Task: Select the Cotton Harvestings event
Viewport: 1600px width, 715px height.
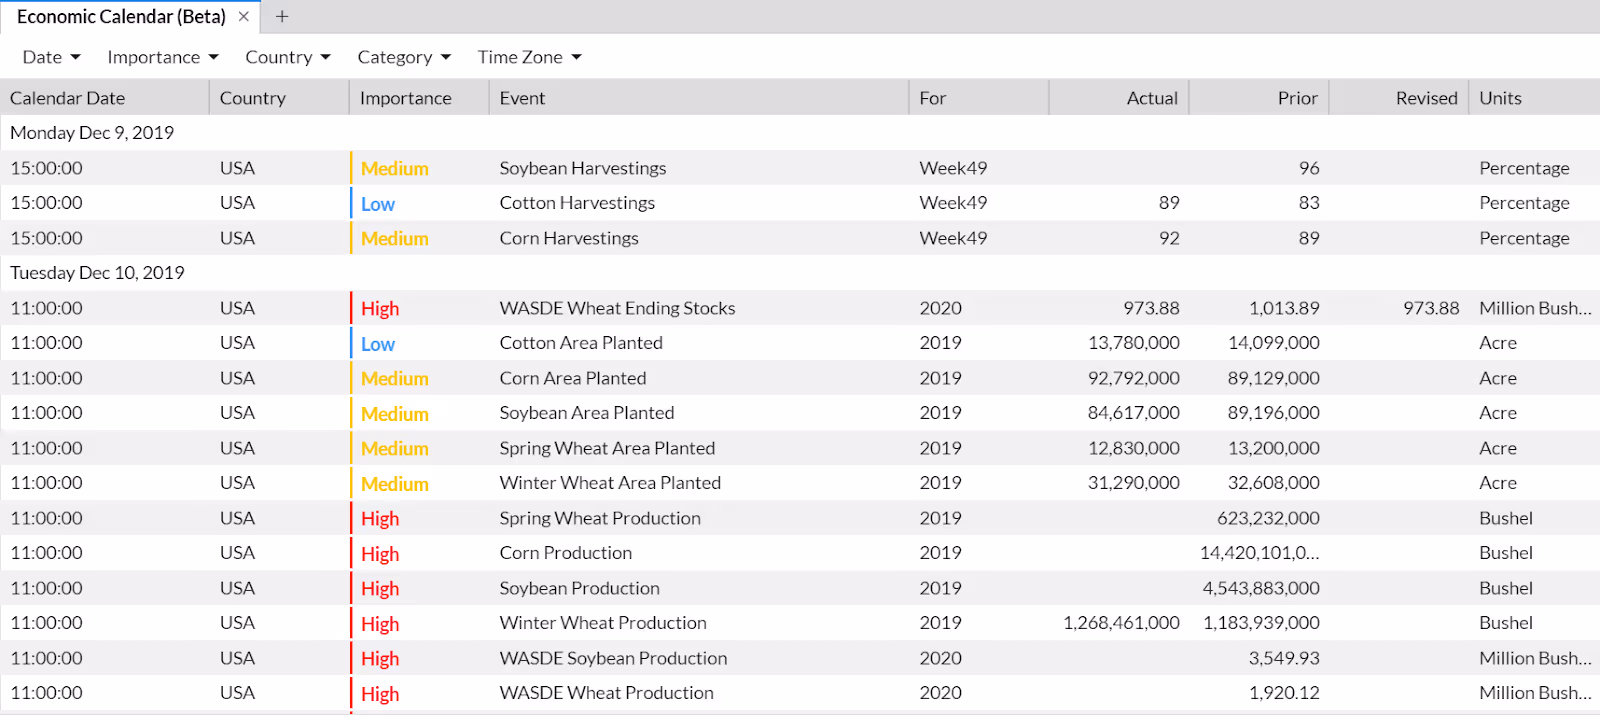Action: click(578, 203)
